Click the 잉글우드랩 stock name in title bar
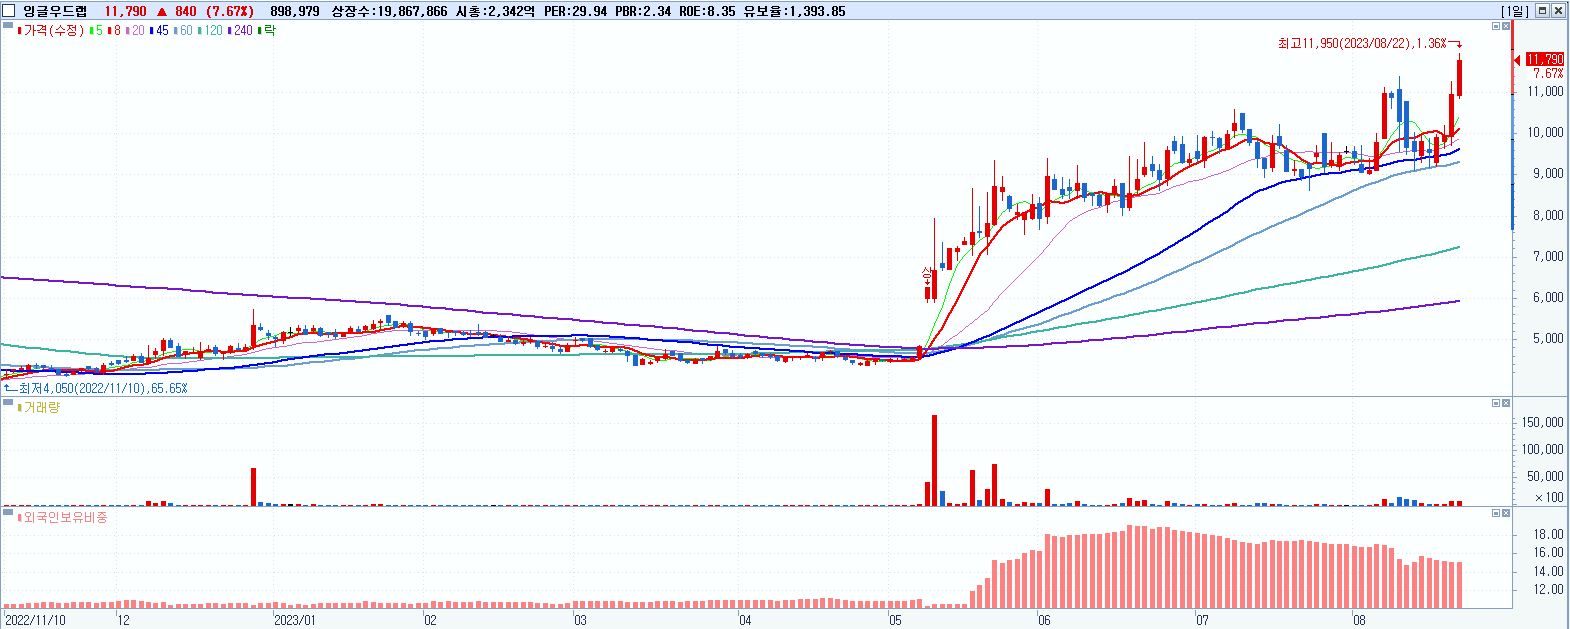 pyautogui.click(x=55, y=11)
